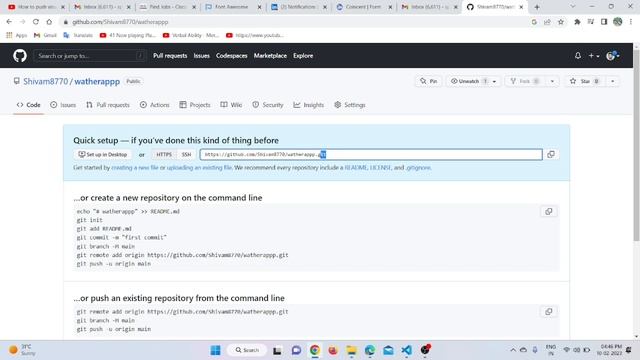Switch to the Projects tab
Screen dimensions: 640x360
195,105
